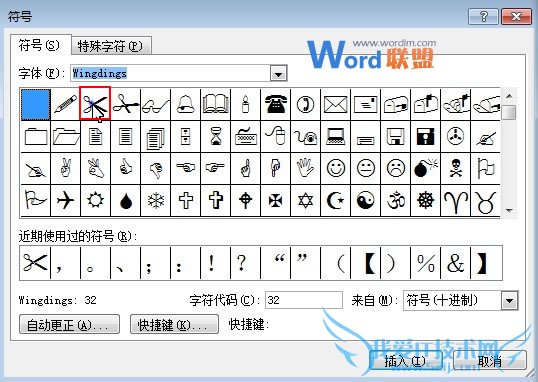
Task: Pick the smiling face symbol
Action: click(x=336, y=168)
